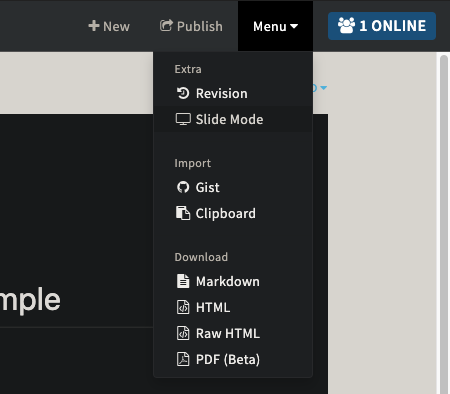The height and width of the screenshot is (394, 450).
Task: Import from Clipboard
Action: coord(233,213)
